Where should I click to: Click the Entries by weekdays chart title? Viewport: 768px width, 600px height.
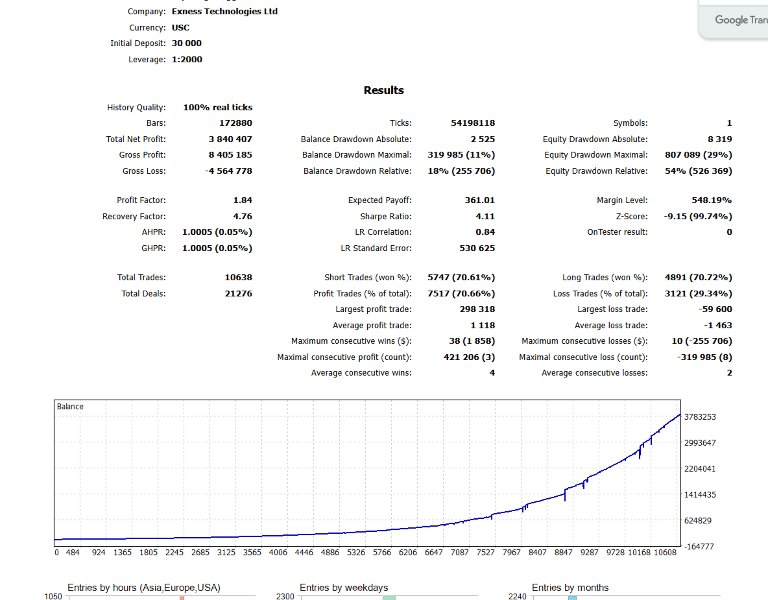click(x=344, y=587)
